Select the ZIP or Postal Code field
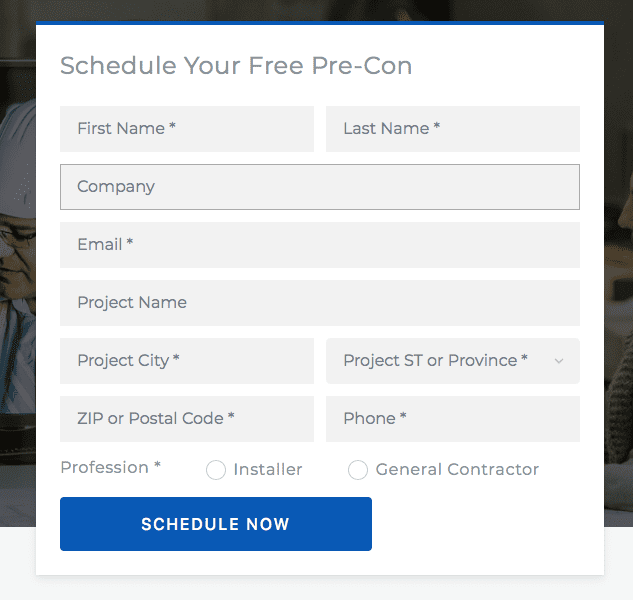The height and width of the screenshot is (600, 633). [186, 419]
